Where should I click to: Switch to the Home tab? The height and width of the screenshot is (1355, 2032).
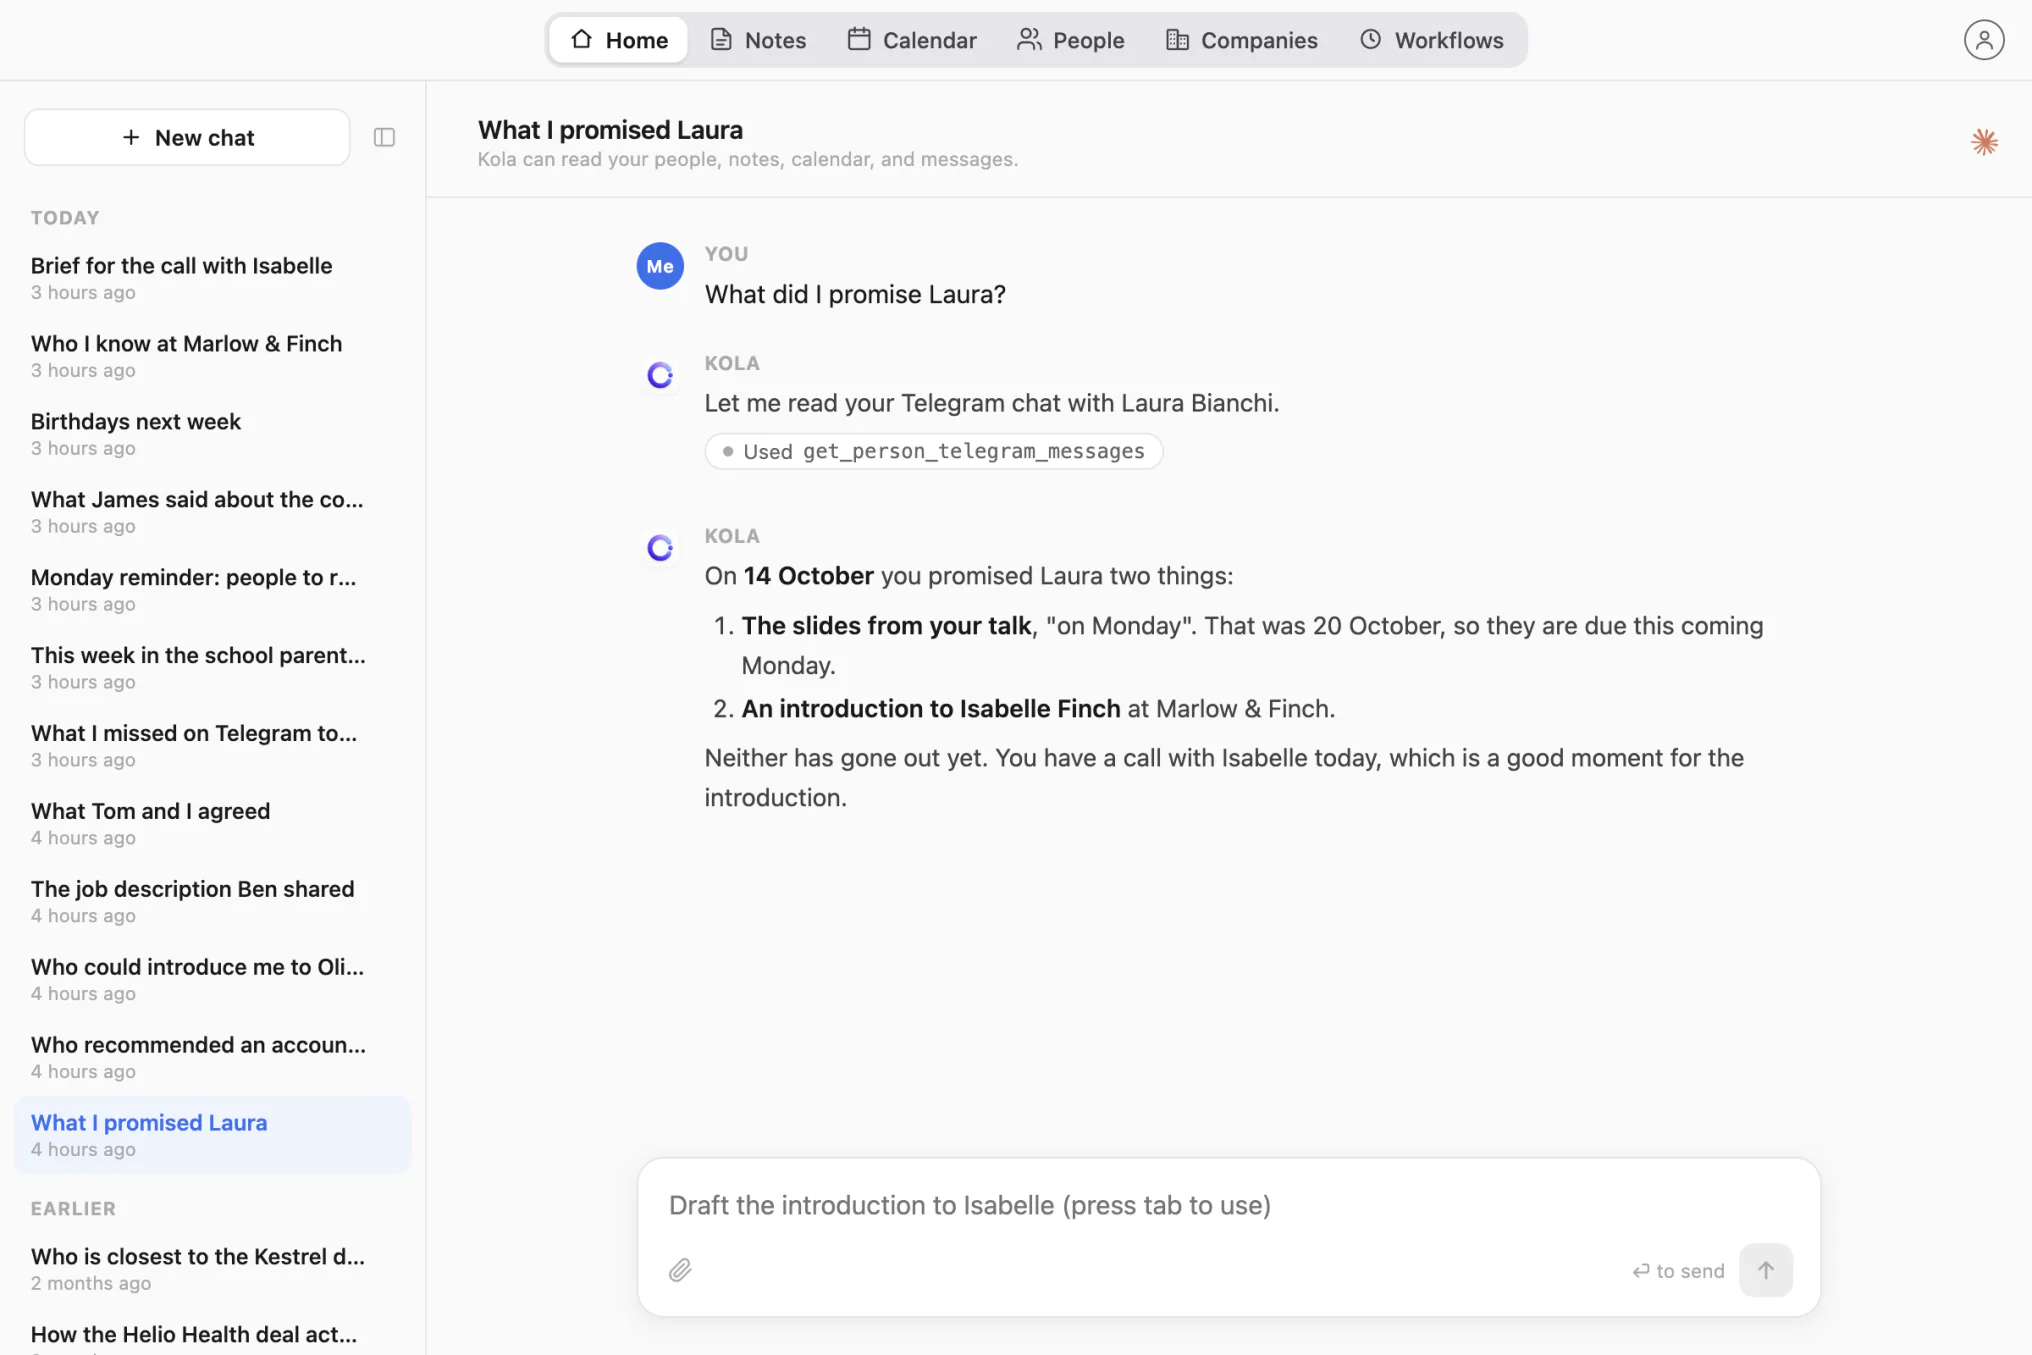click(619, 40)
